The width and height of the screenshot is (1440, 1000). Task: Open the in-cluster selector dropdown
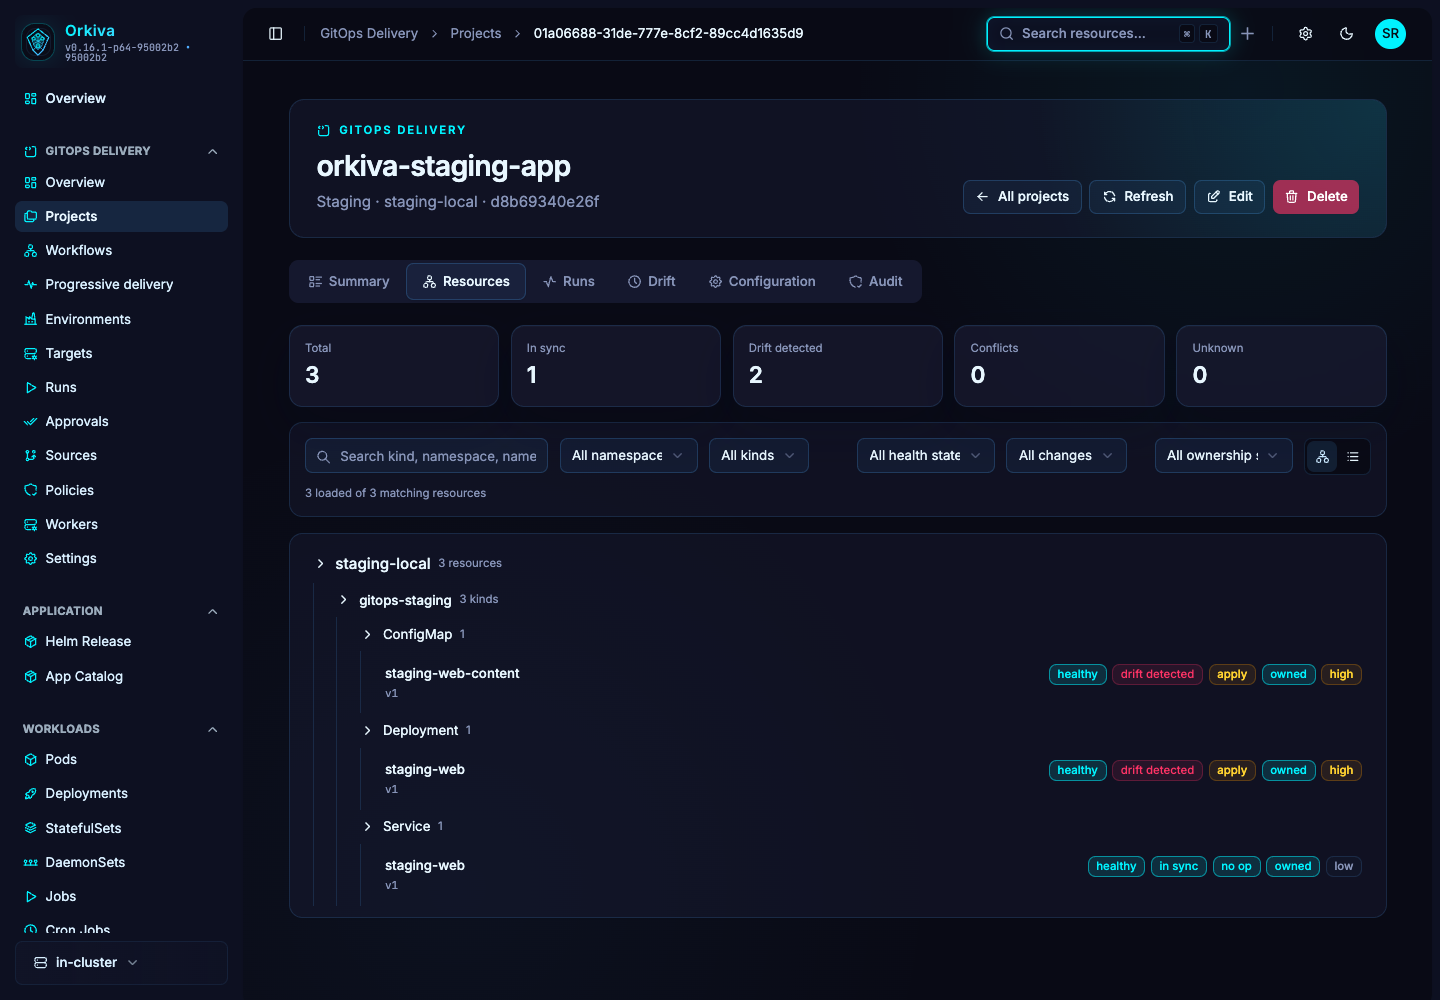[121, 963]
